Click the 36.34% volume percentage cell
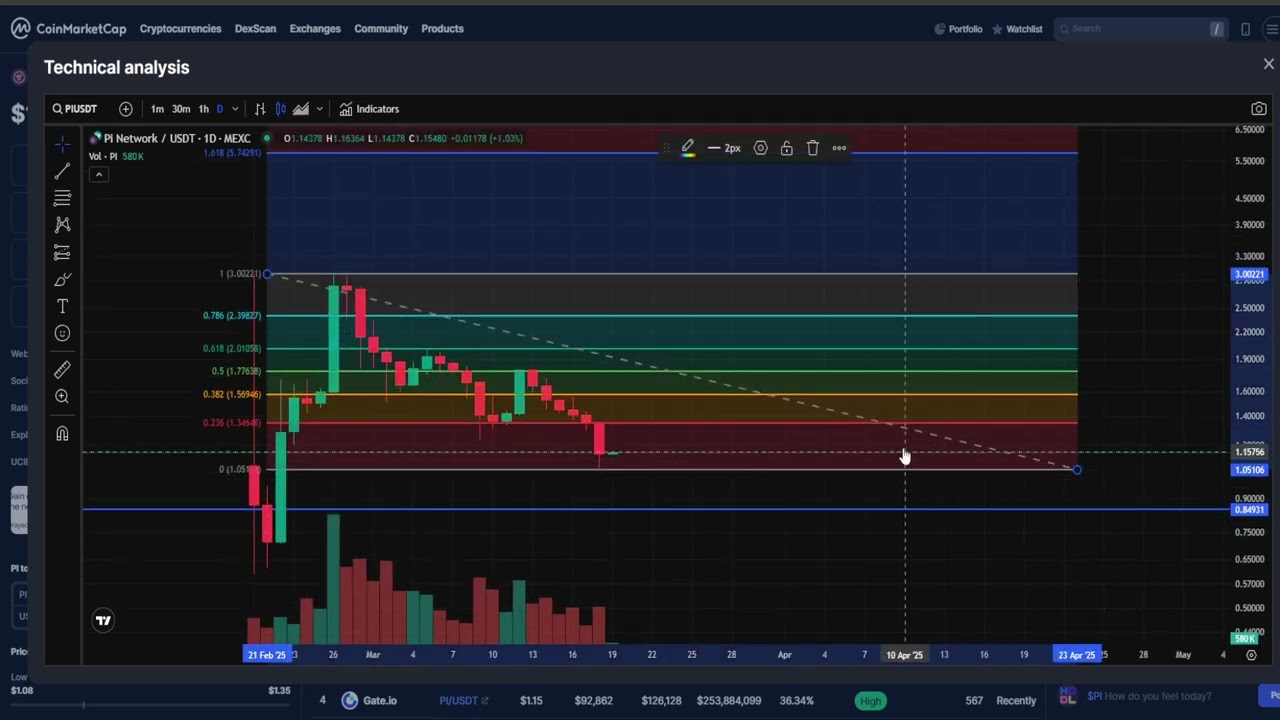The image size is (1280, 720). tap(796, 701)
